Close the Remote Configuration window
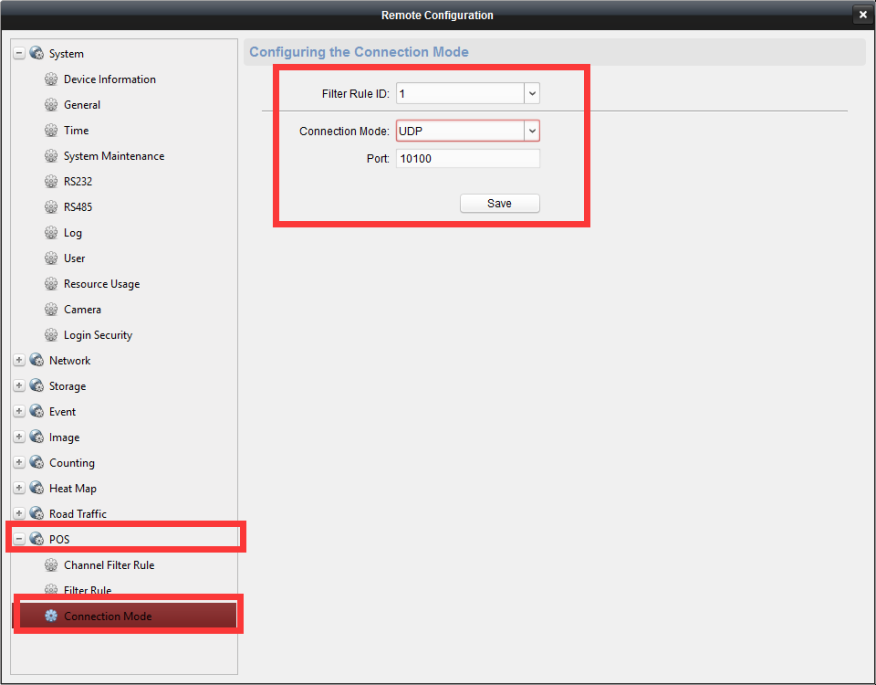 [862, 15]
